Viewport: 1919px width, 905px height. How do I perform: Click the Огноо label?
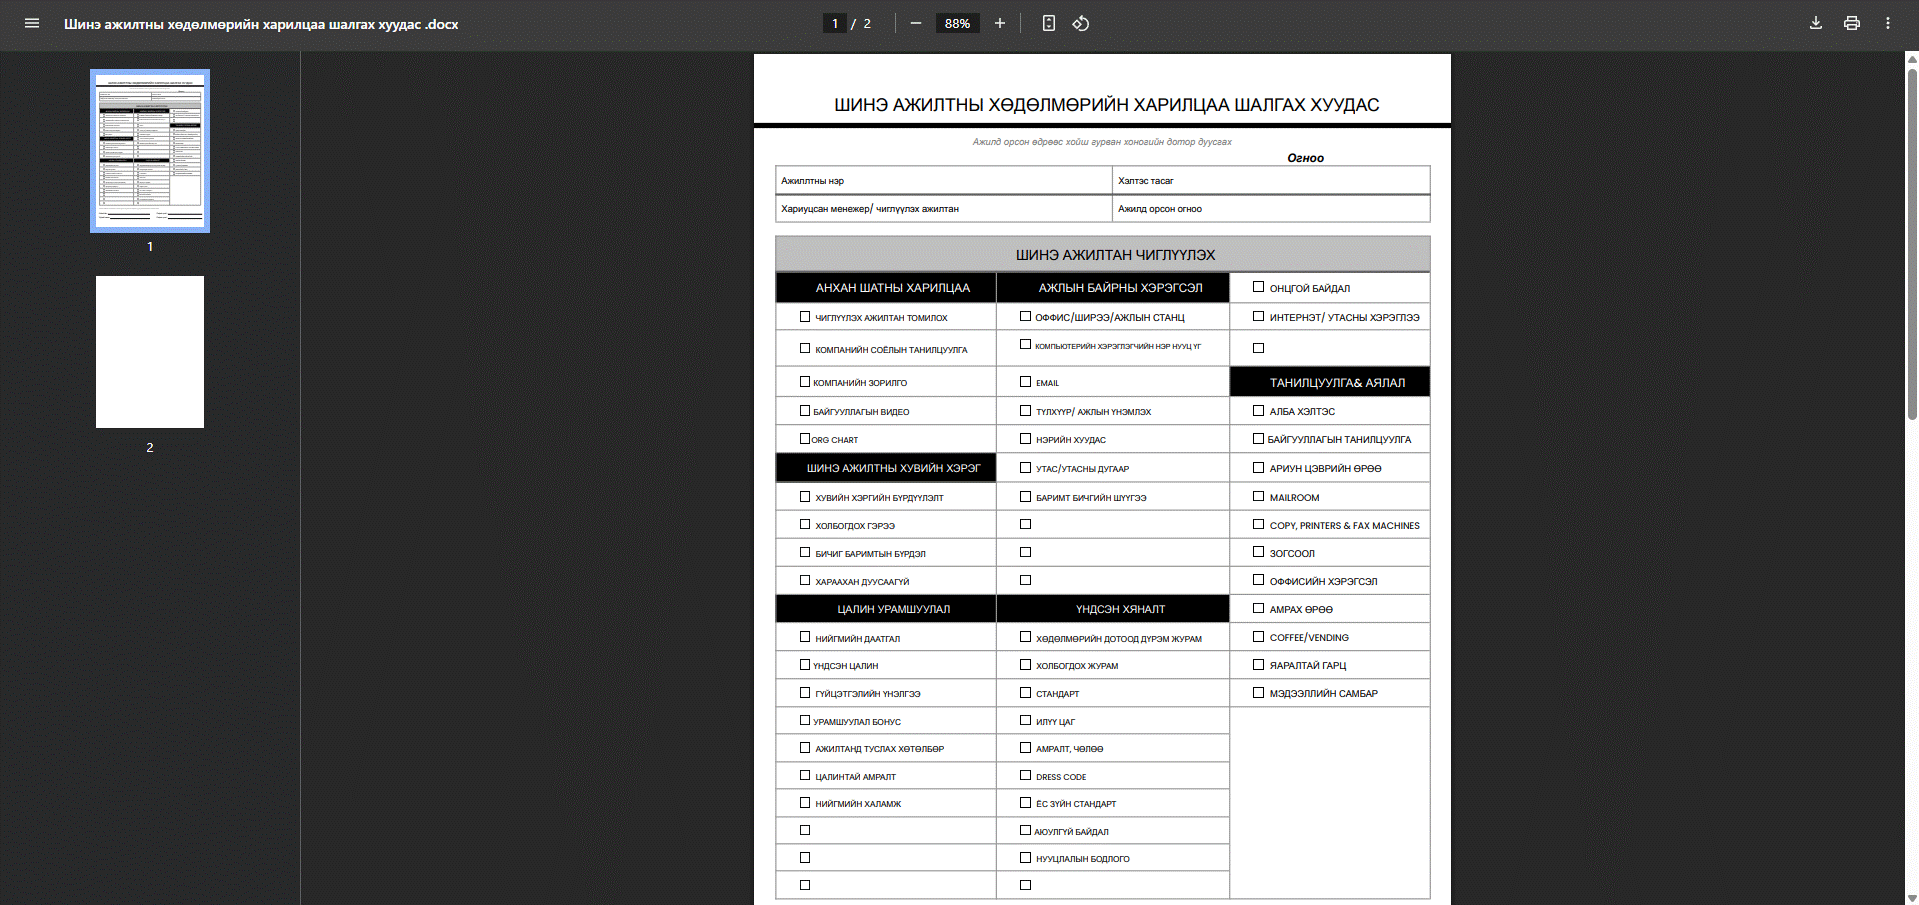[x=1305, y=158]
